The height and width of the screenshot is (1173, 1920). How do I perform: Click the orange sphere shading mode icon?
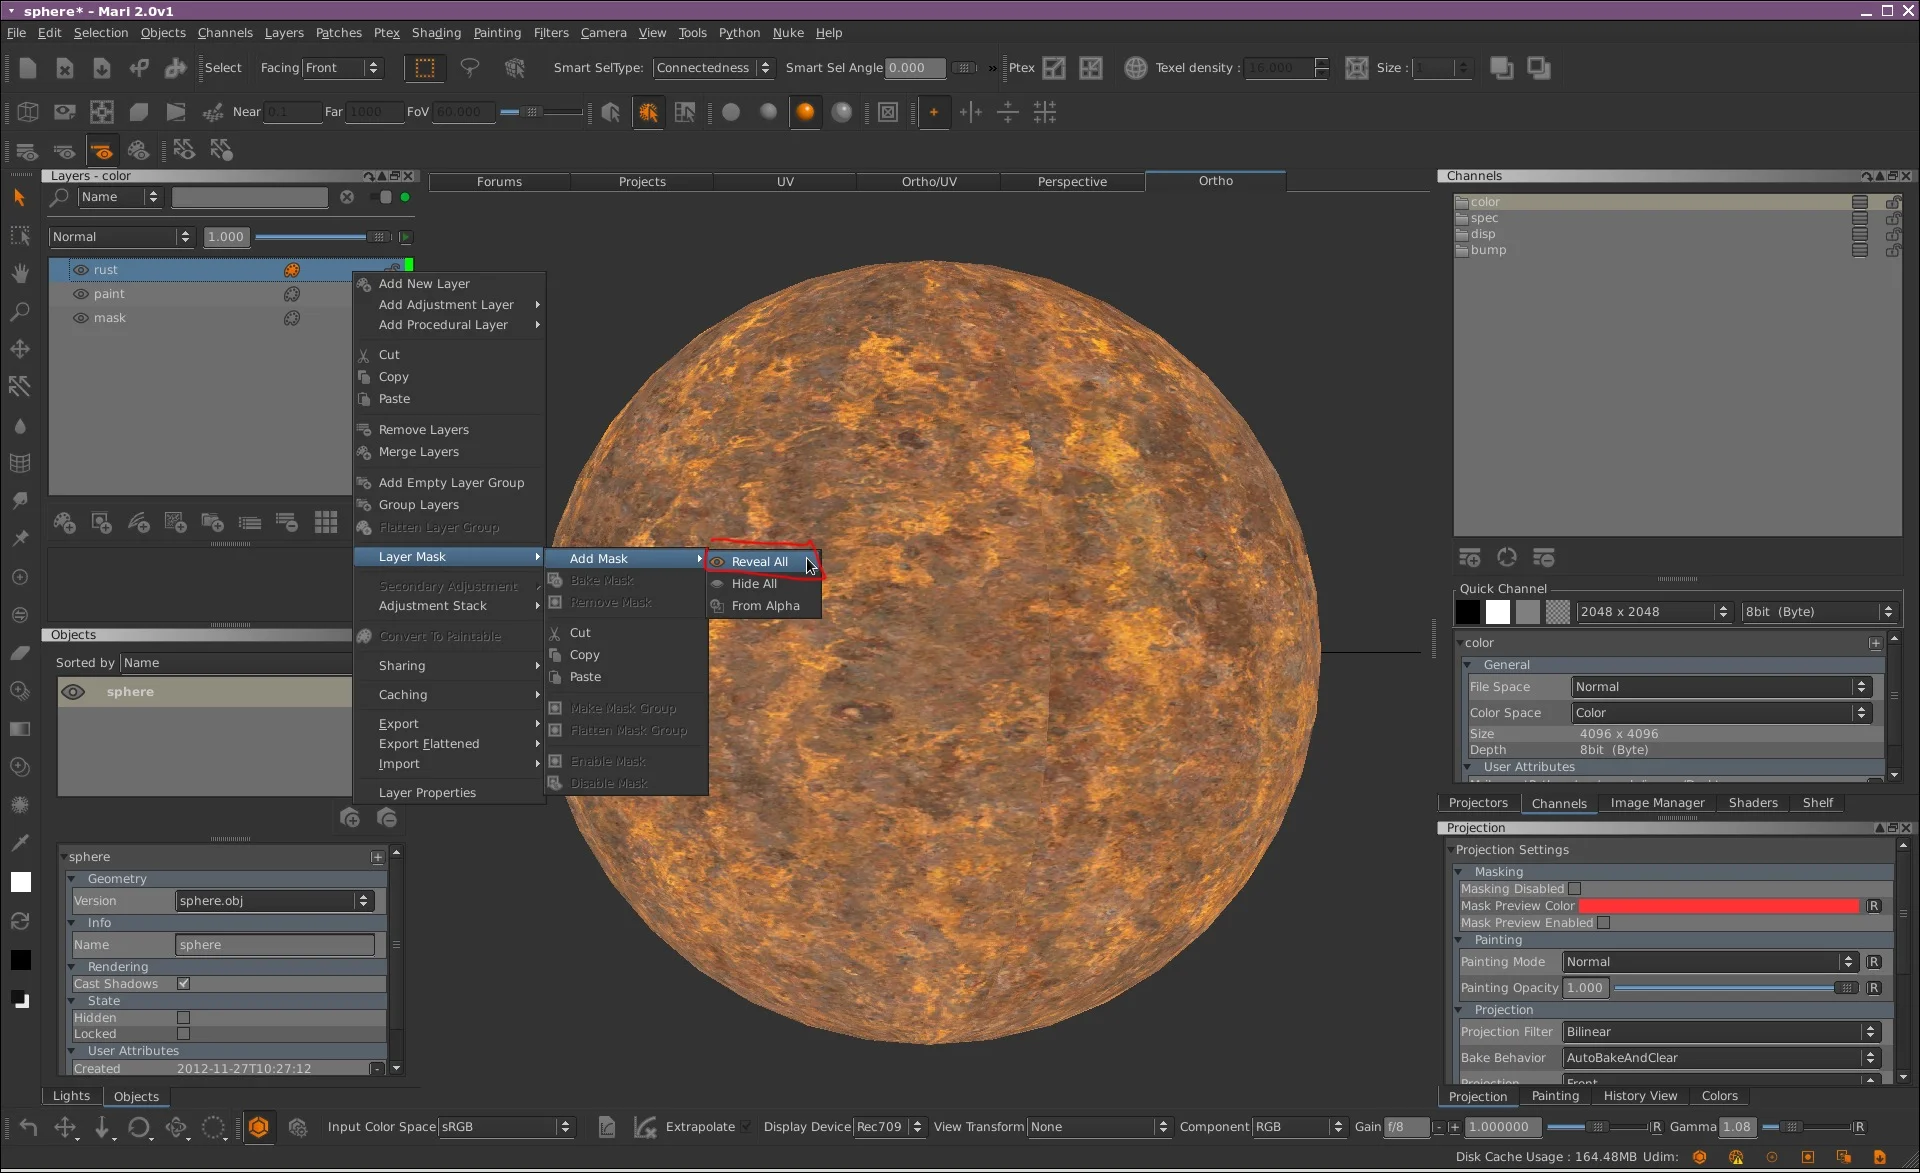coord(805,112)
